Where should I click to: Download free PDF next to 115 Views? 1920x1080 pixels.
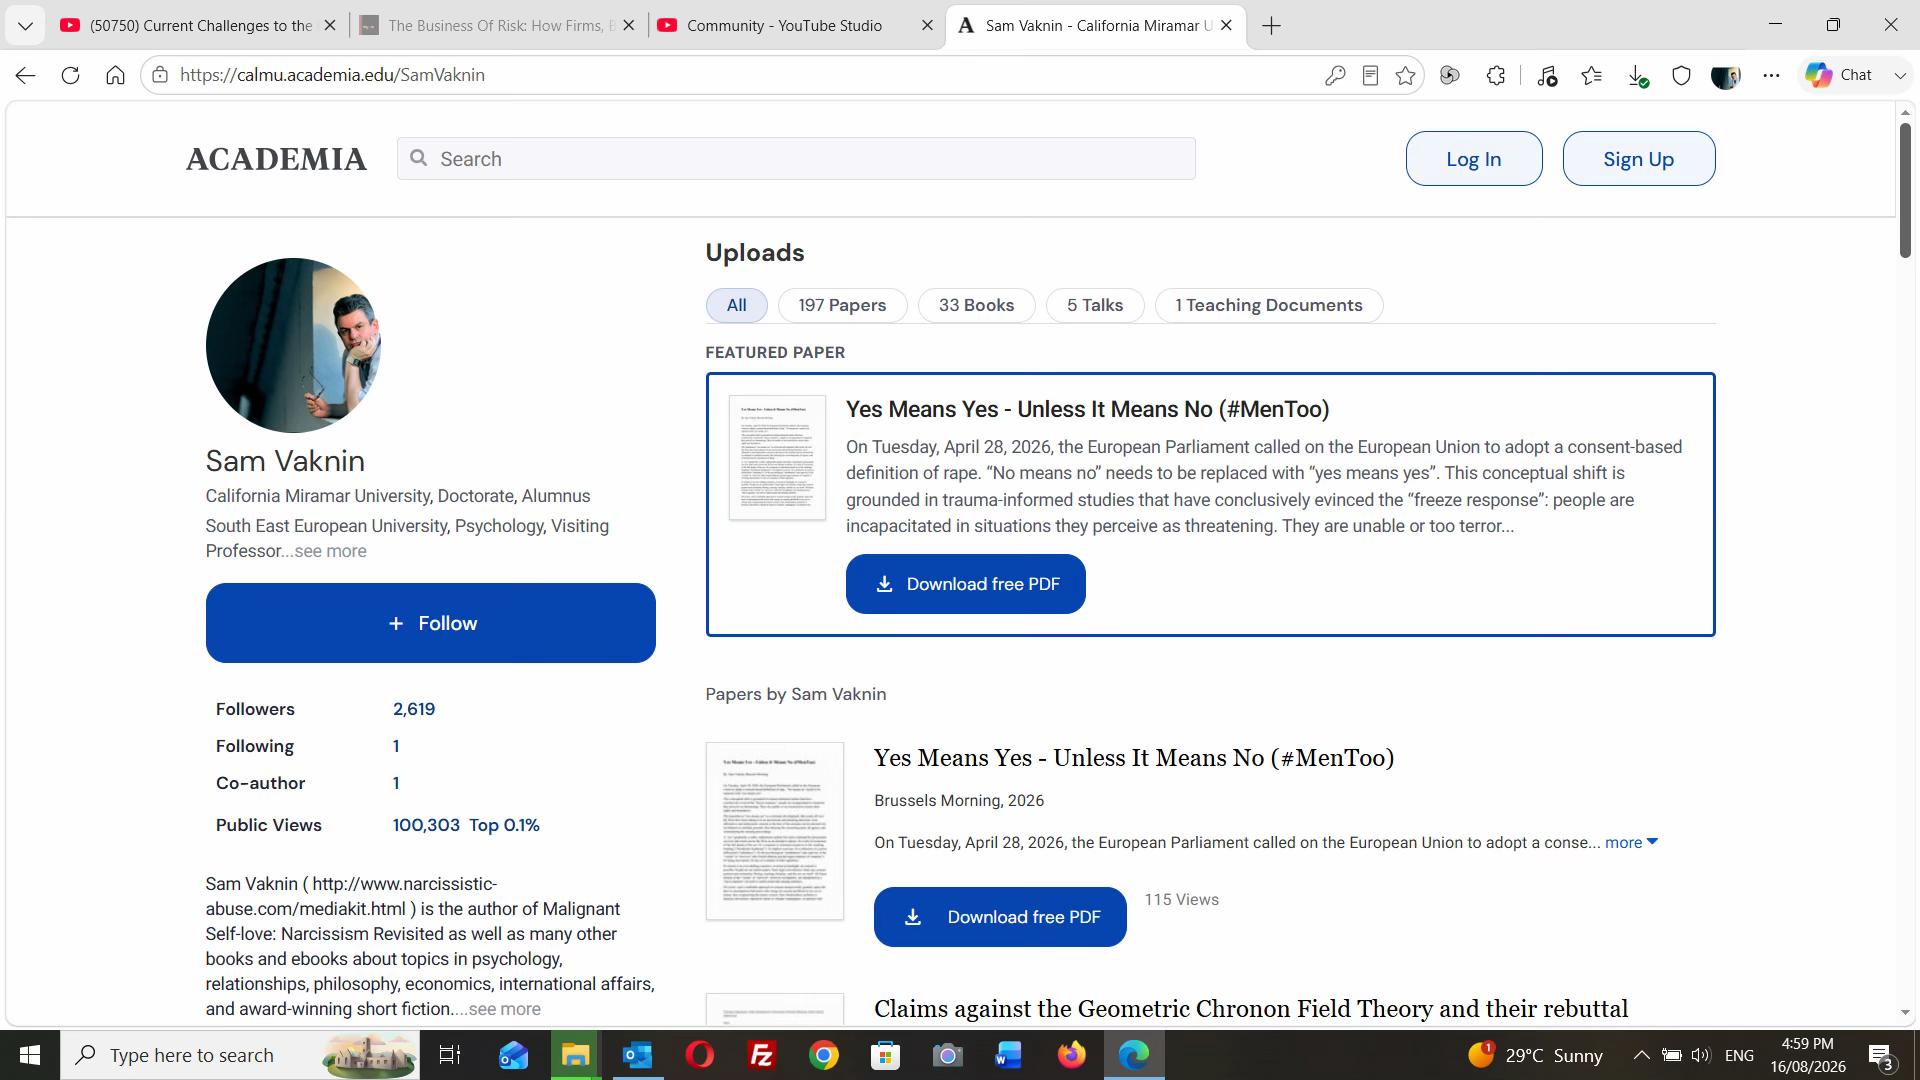click(1000, 917)
